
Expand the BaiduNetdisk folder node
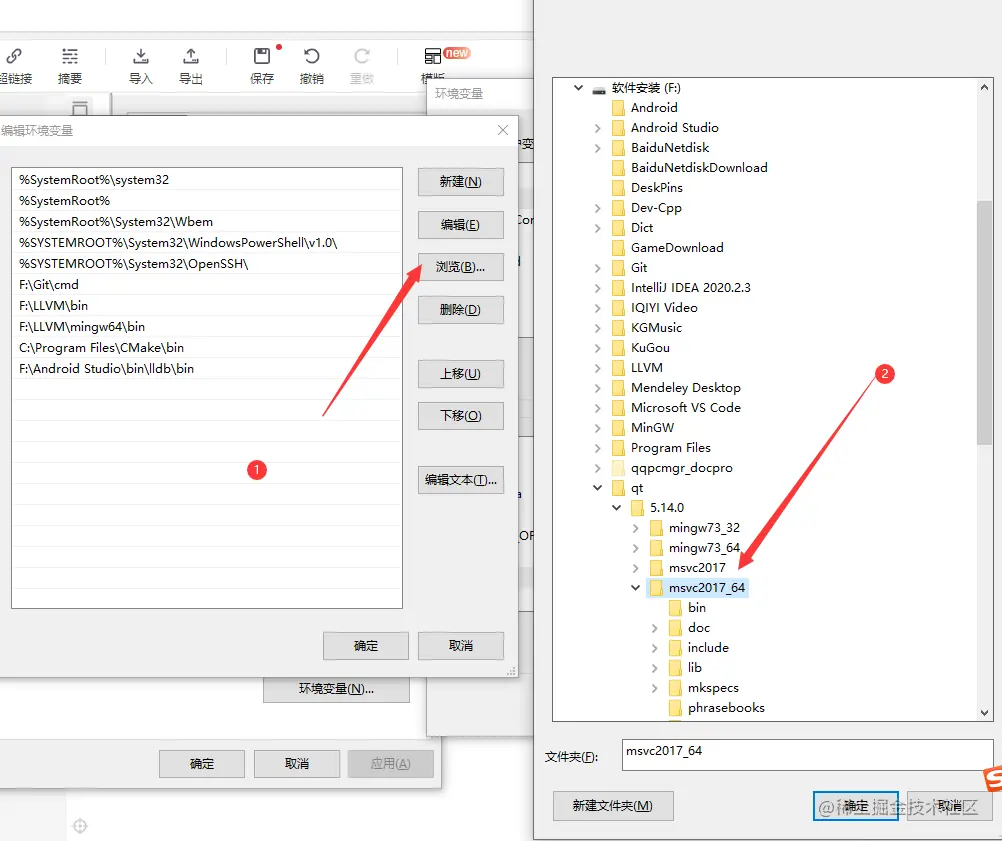[597, 148]
